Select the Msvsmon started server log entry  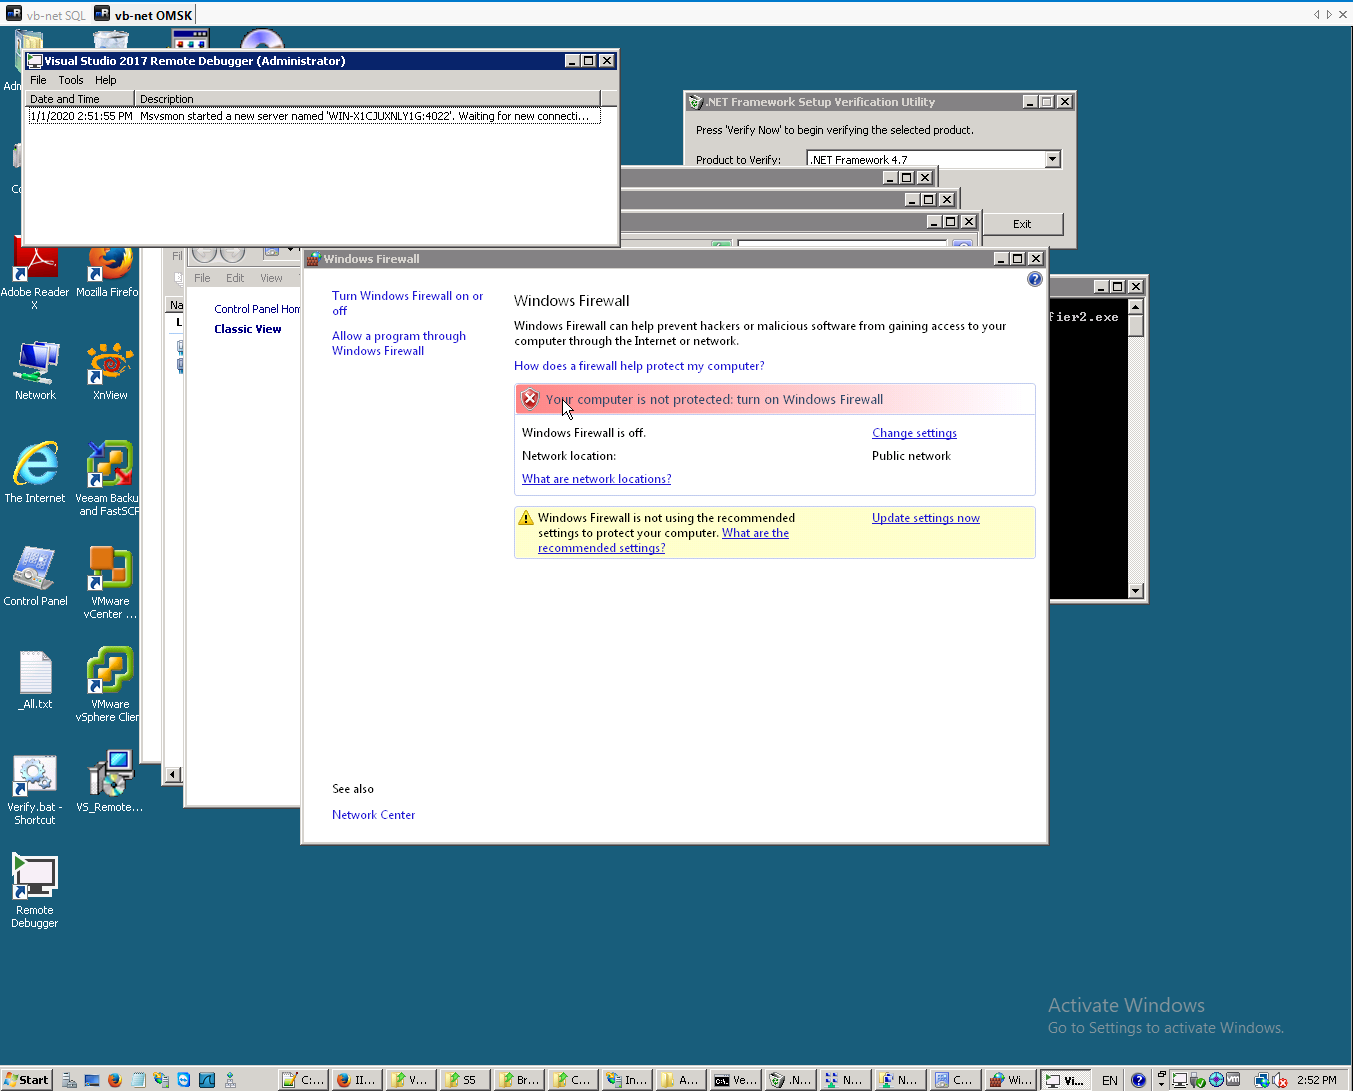pos(315,116)
